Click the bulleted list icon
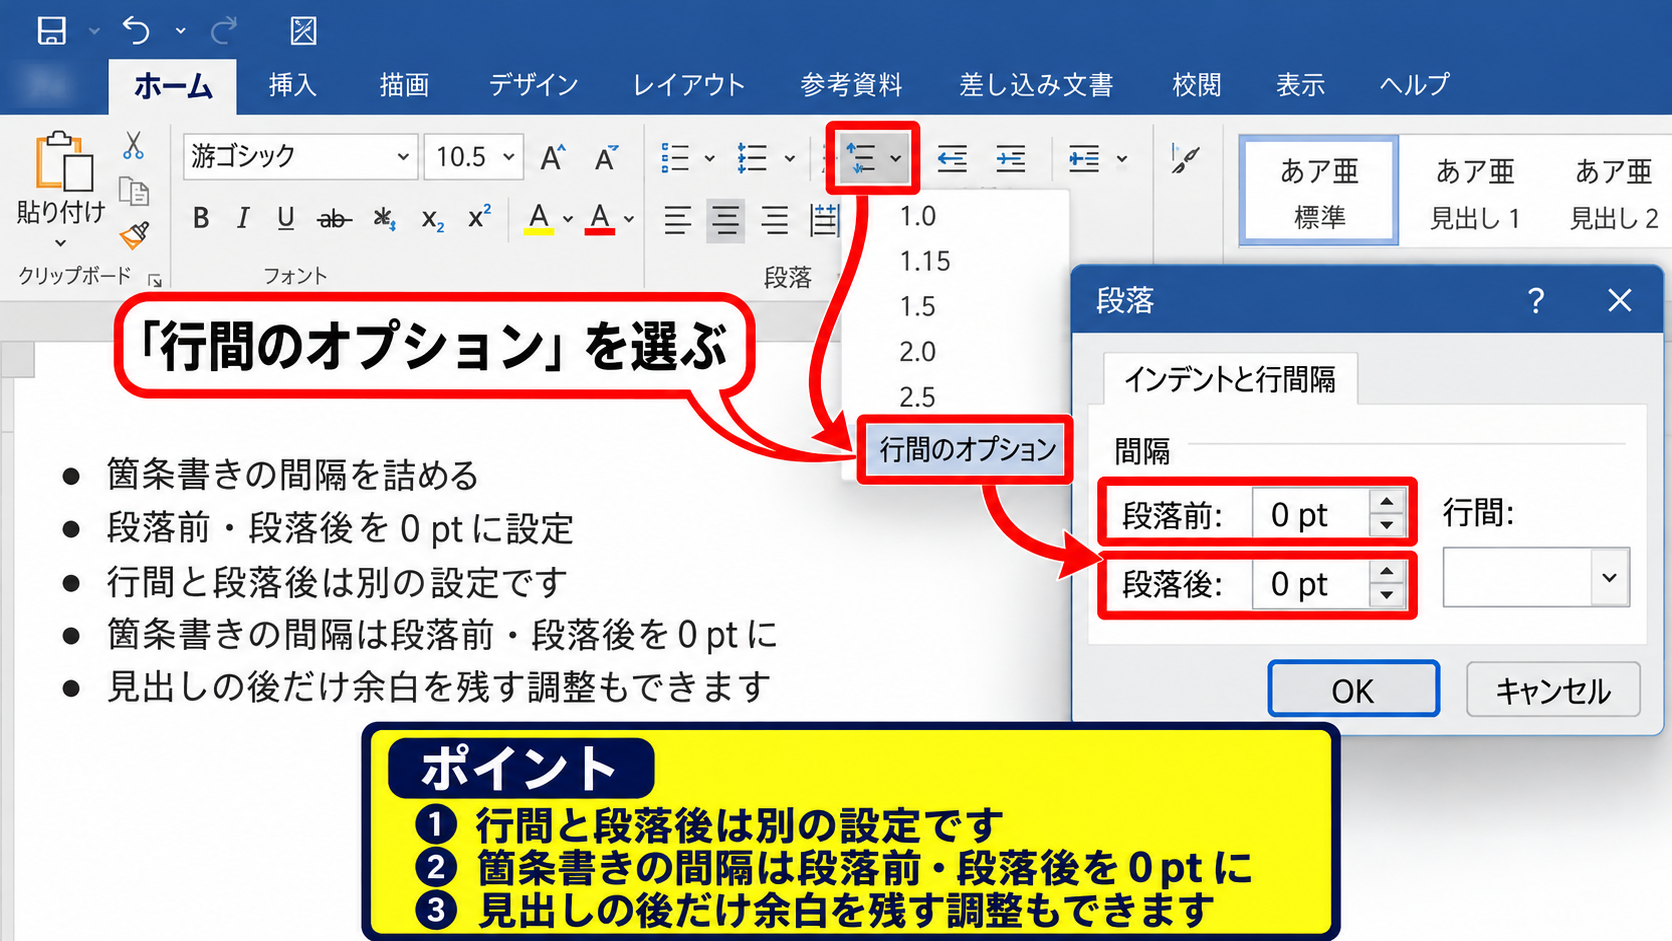This screenshot has height=941, width=1672. pos(675,158)
